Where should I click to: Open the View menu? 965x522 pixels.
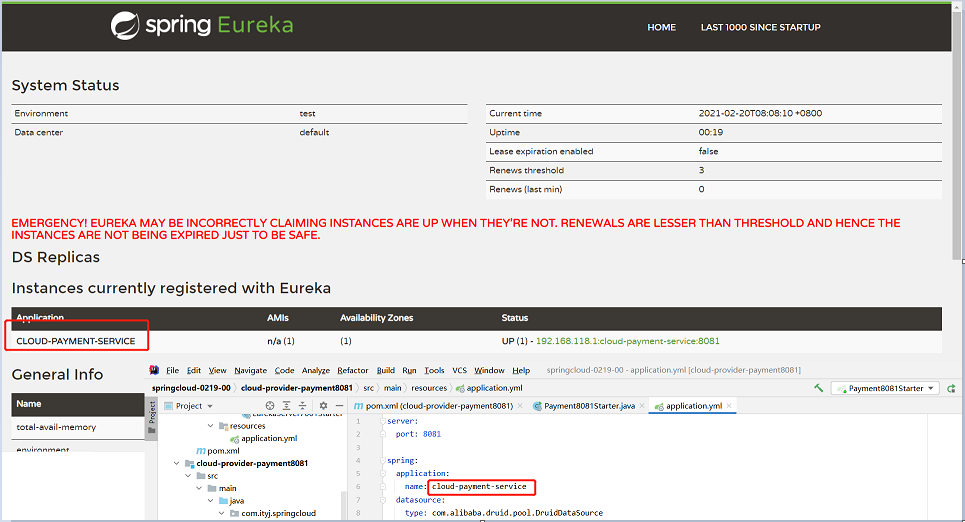coord(217,370)
